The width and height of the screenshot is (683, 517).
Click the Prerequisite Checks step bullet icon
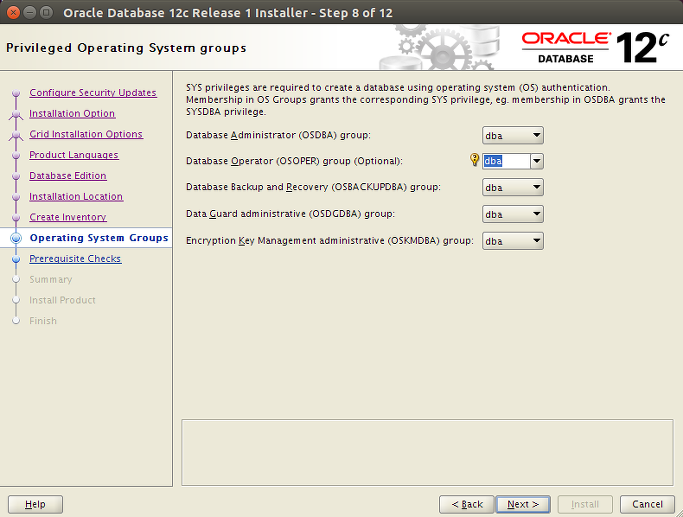tap(16, 259)
